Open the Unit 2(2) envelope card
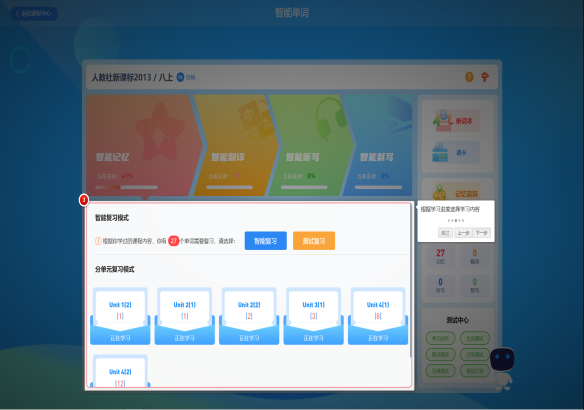Viewport: 584px width, 410px height. 249,316
